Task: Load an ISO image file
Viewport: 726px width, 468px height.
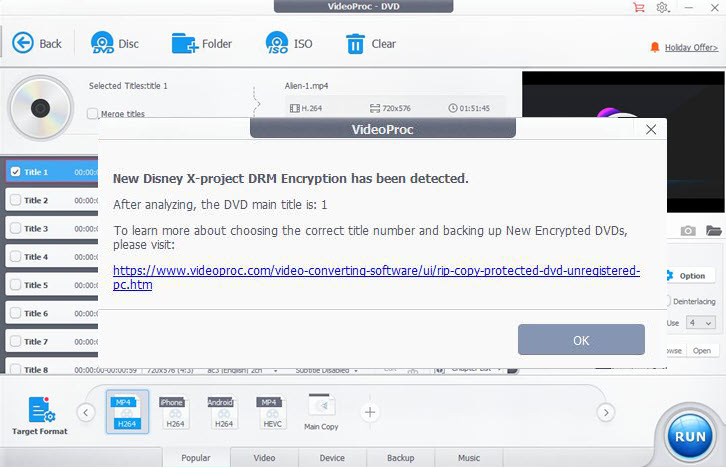Action: pyautogui.click(x=277, y=43)
